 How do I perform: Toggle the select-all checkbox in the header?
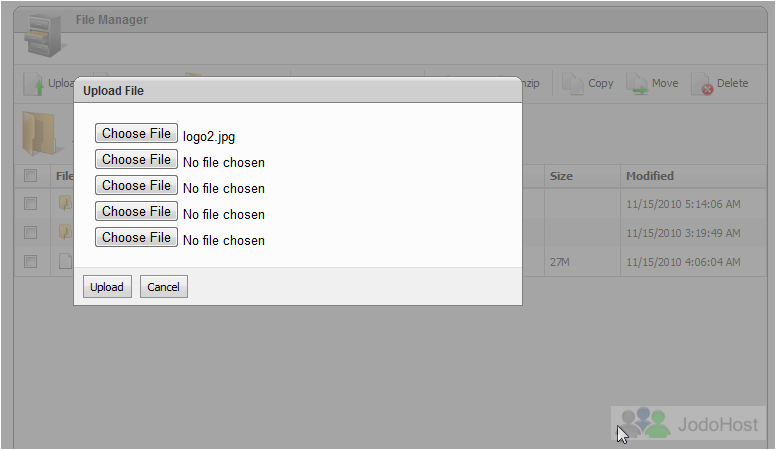click(x=31, y=175)
